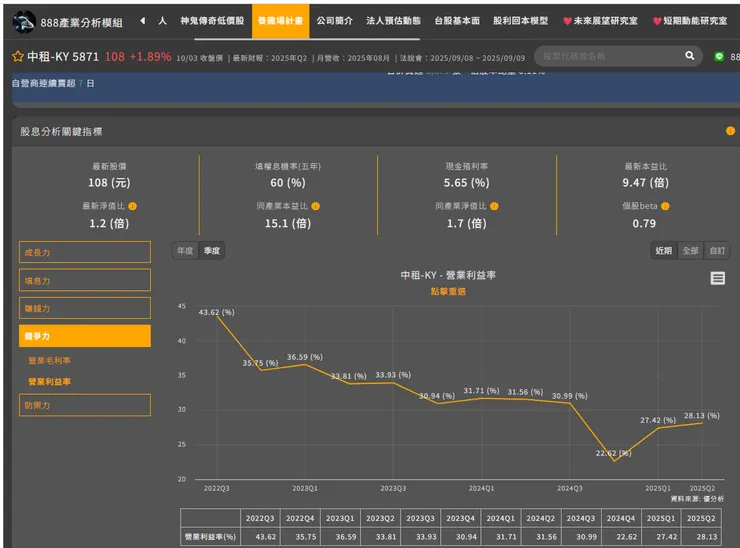Image resolution: width=740 pixels, height=548 pixels.
Task: Click the info icon beside 同產業淨值比
Action: click(494, 206)
